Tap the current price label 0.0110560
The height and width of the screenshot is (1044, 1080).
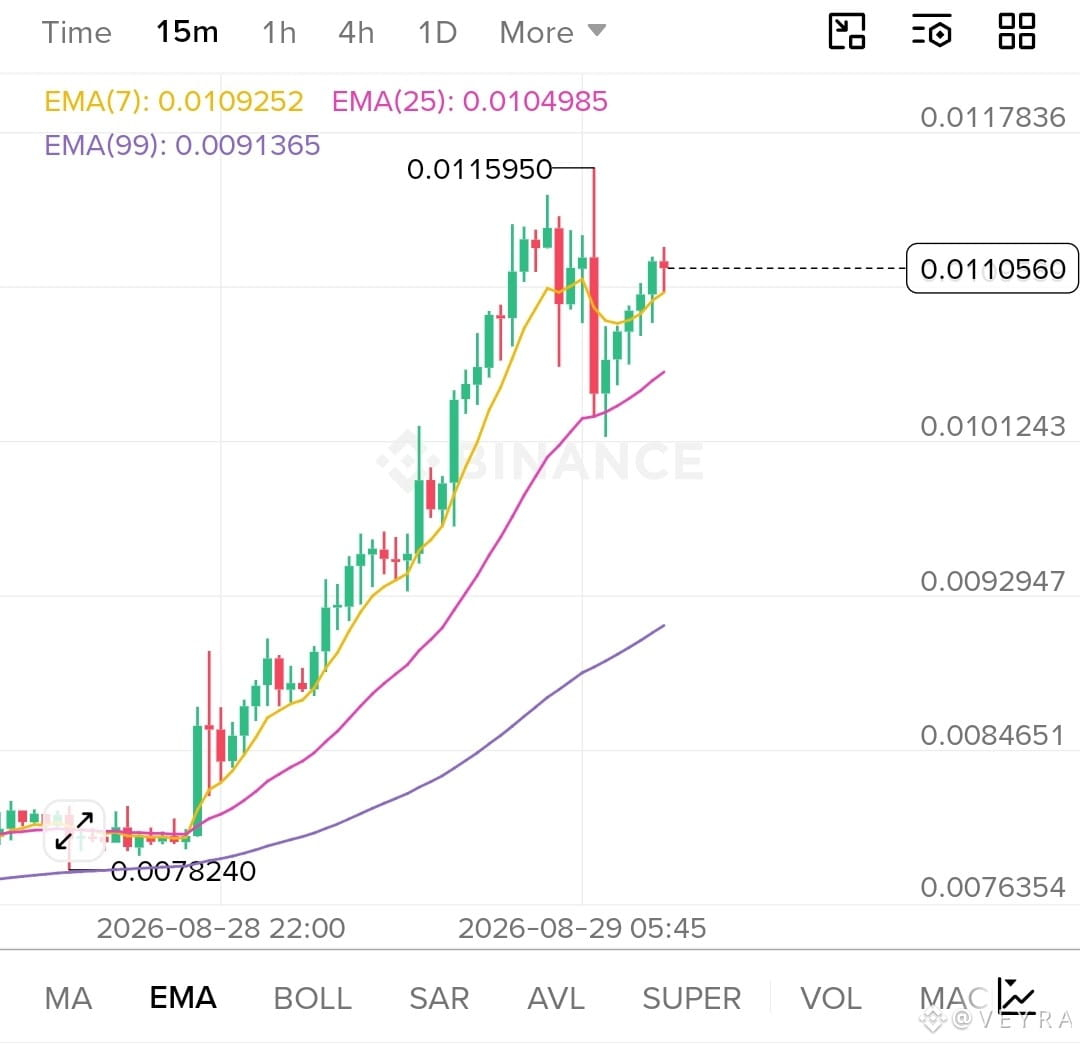pyautogui.click(x=993, y=269)
